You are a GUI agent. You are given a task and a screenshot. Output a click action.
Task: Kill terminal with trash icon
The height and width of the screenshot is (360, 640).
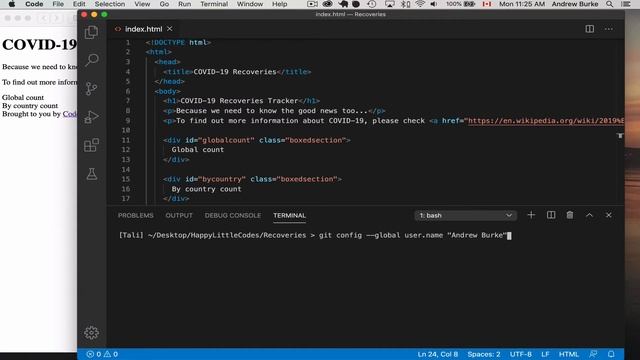click(570, 215)
